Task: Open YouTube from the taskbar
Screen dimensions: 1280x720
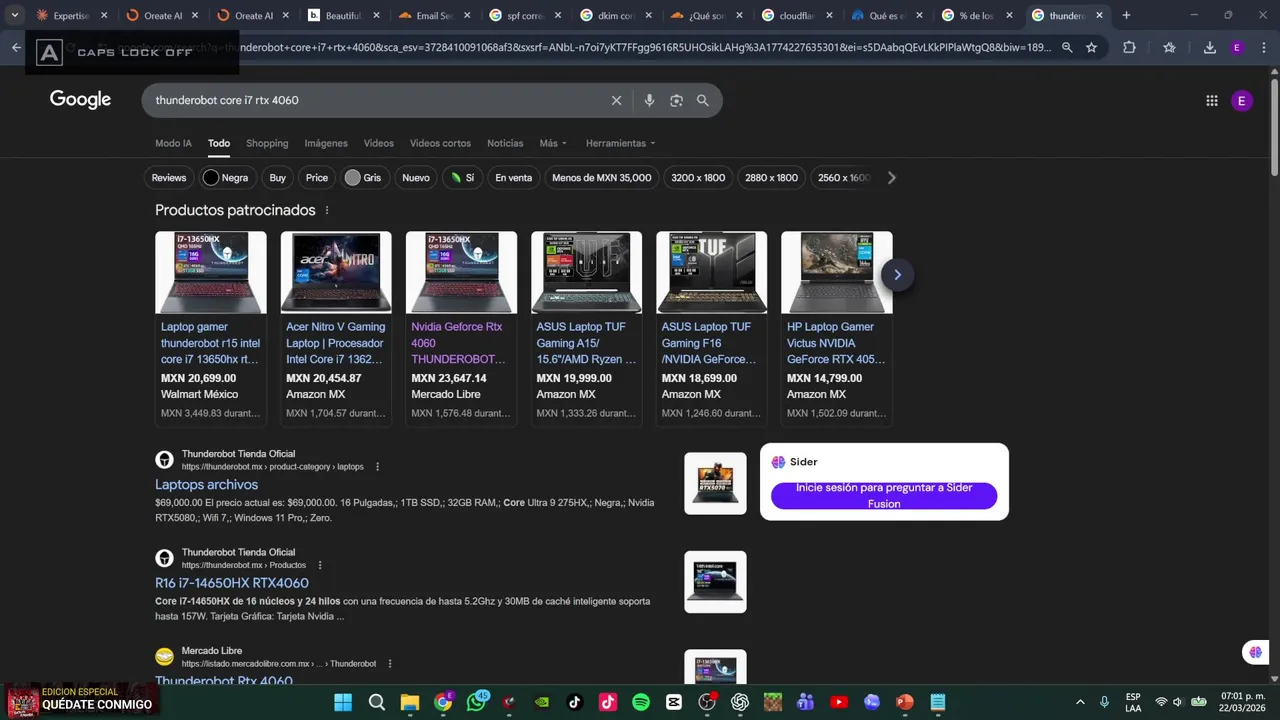Action: [x=839, y=702]
